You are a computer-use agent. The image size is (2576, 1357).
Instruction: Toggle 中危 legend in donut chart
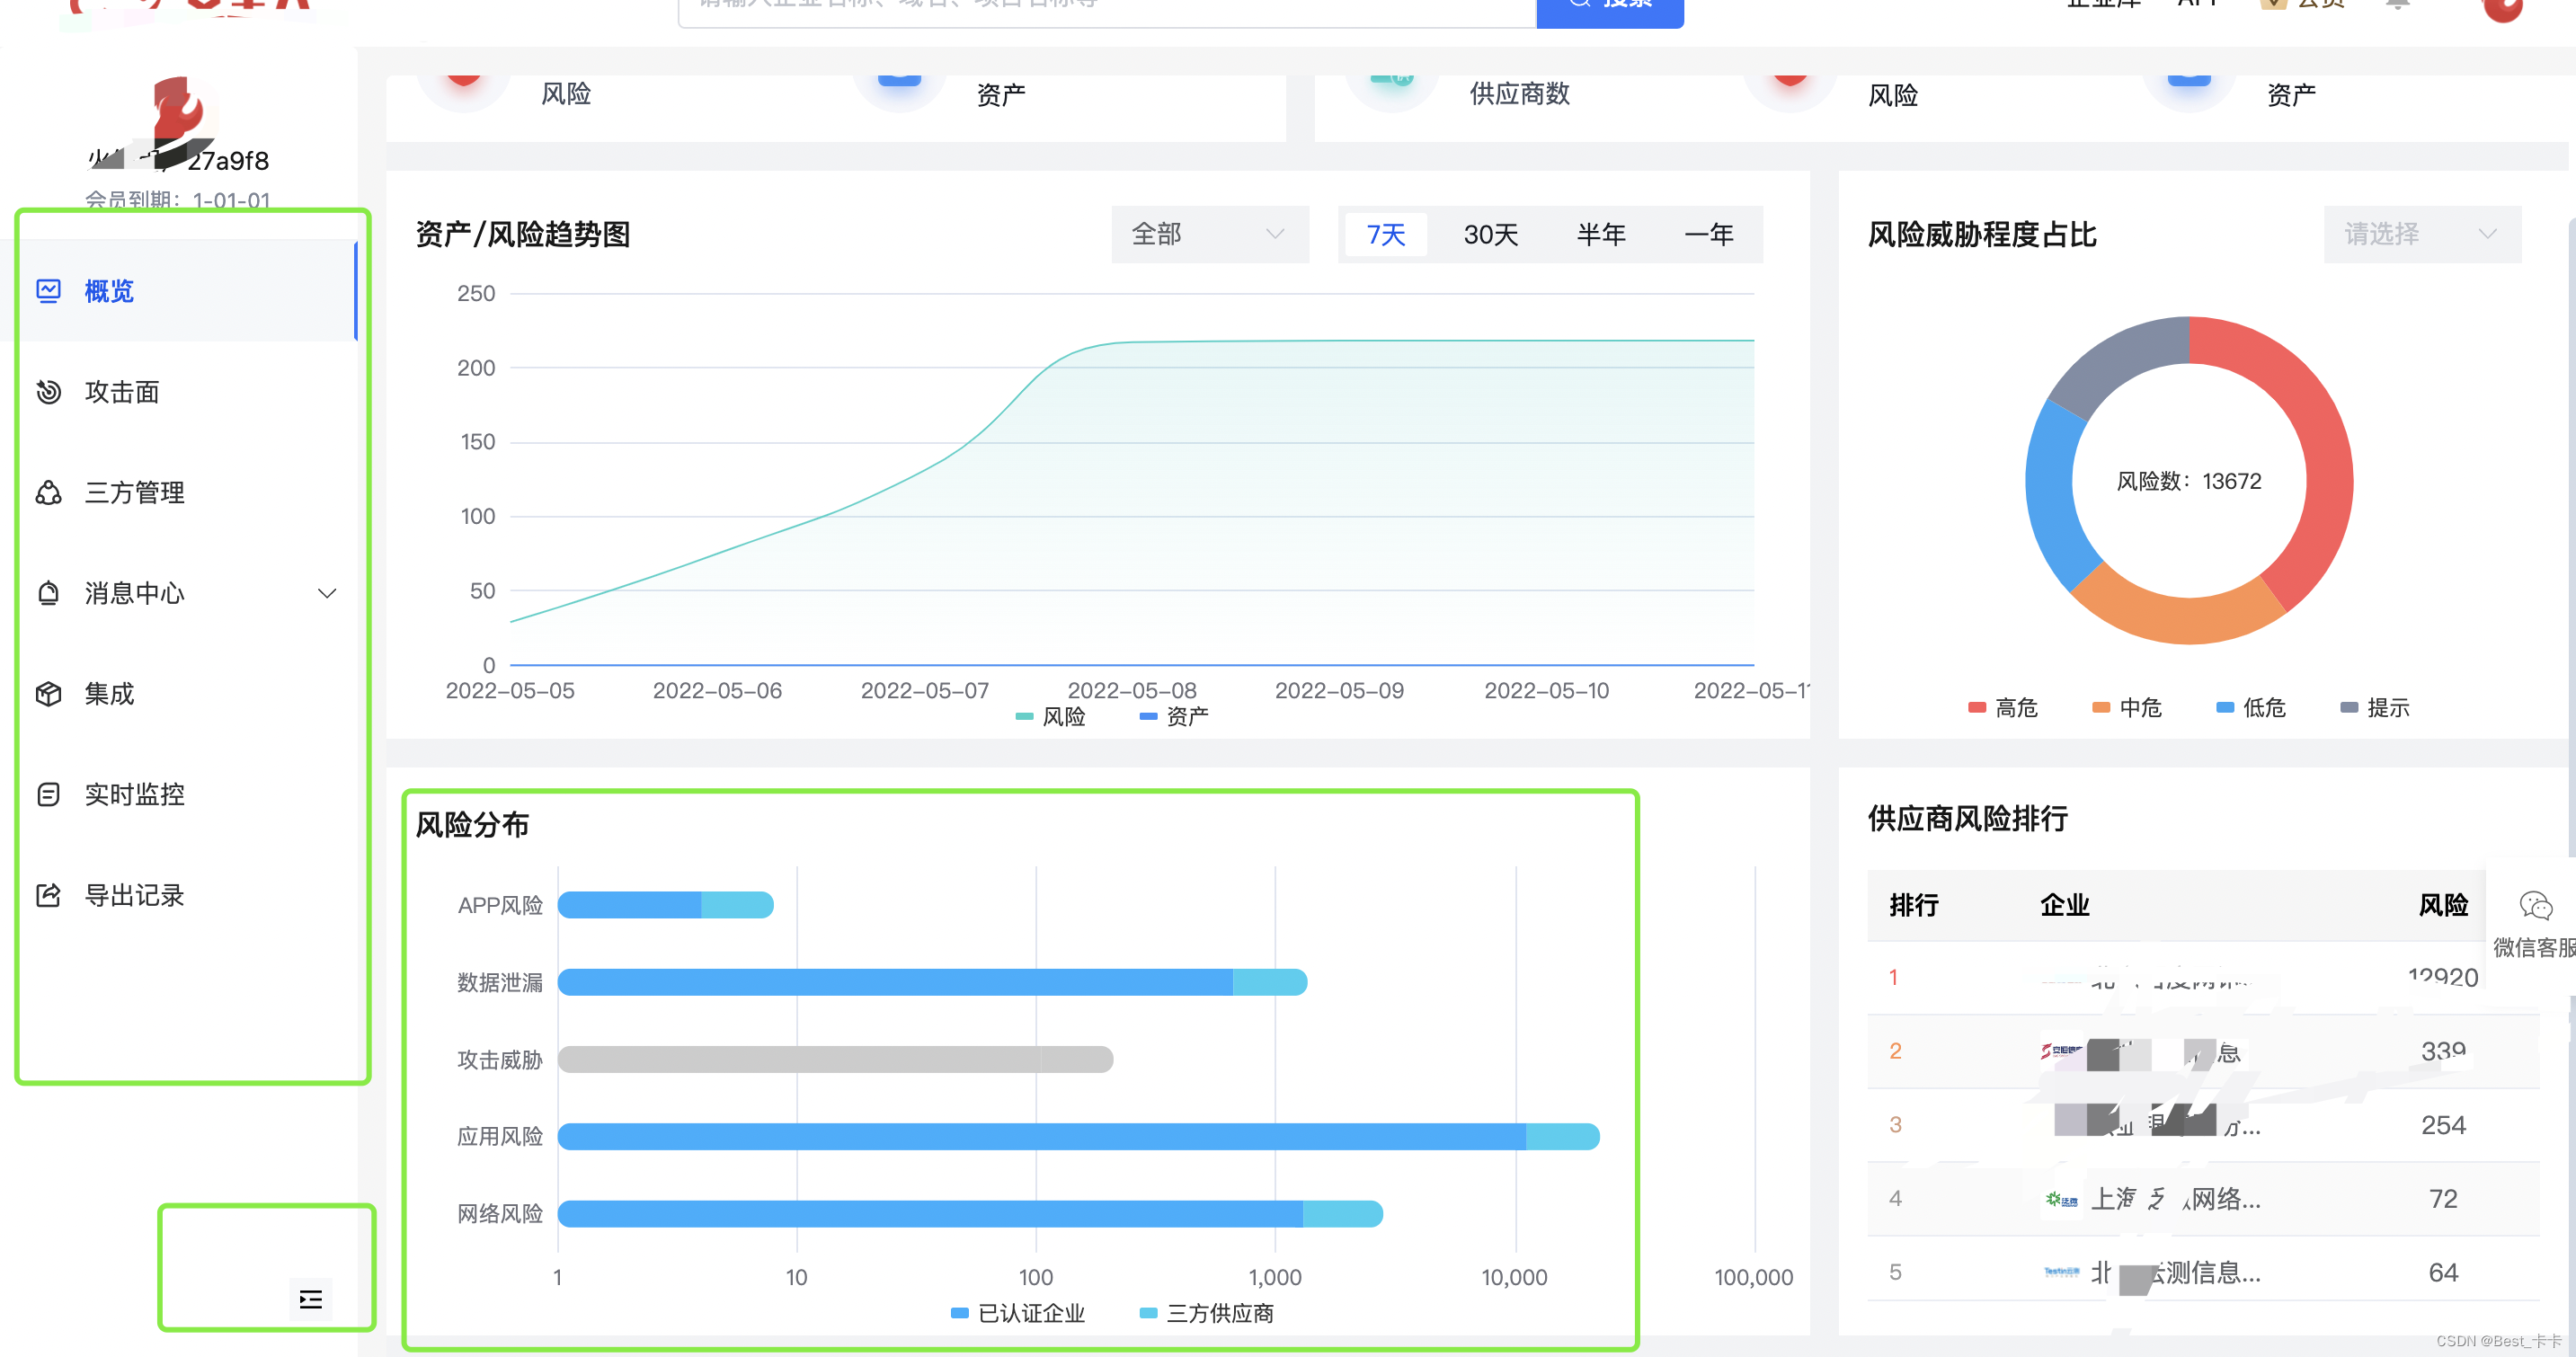[2126, 708]
